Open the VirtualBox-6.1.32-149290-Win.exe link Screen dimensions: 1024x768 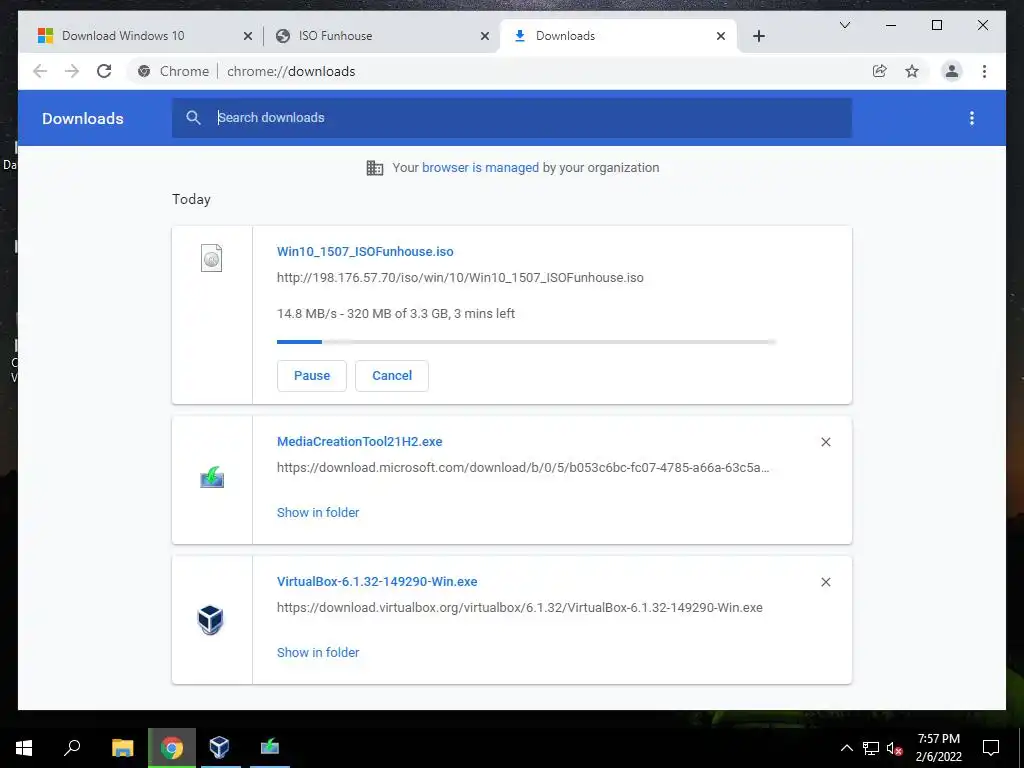point(377,582)
